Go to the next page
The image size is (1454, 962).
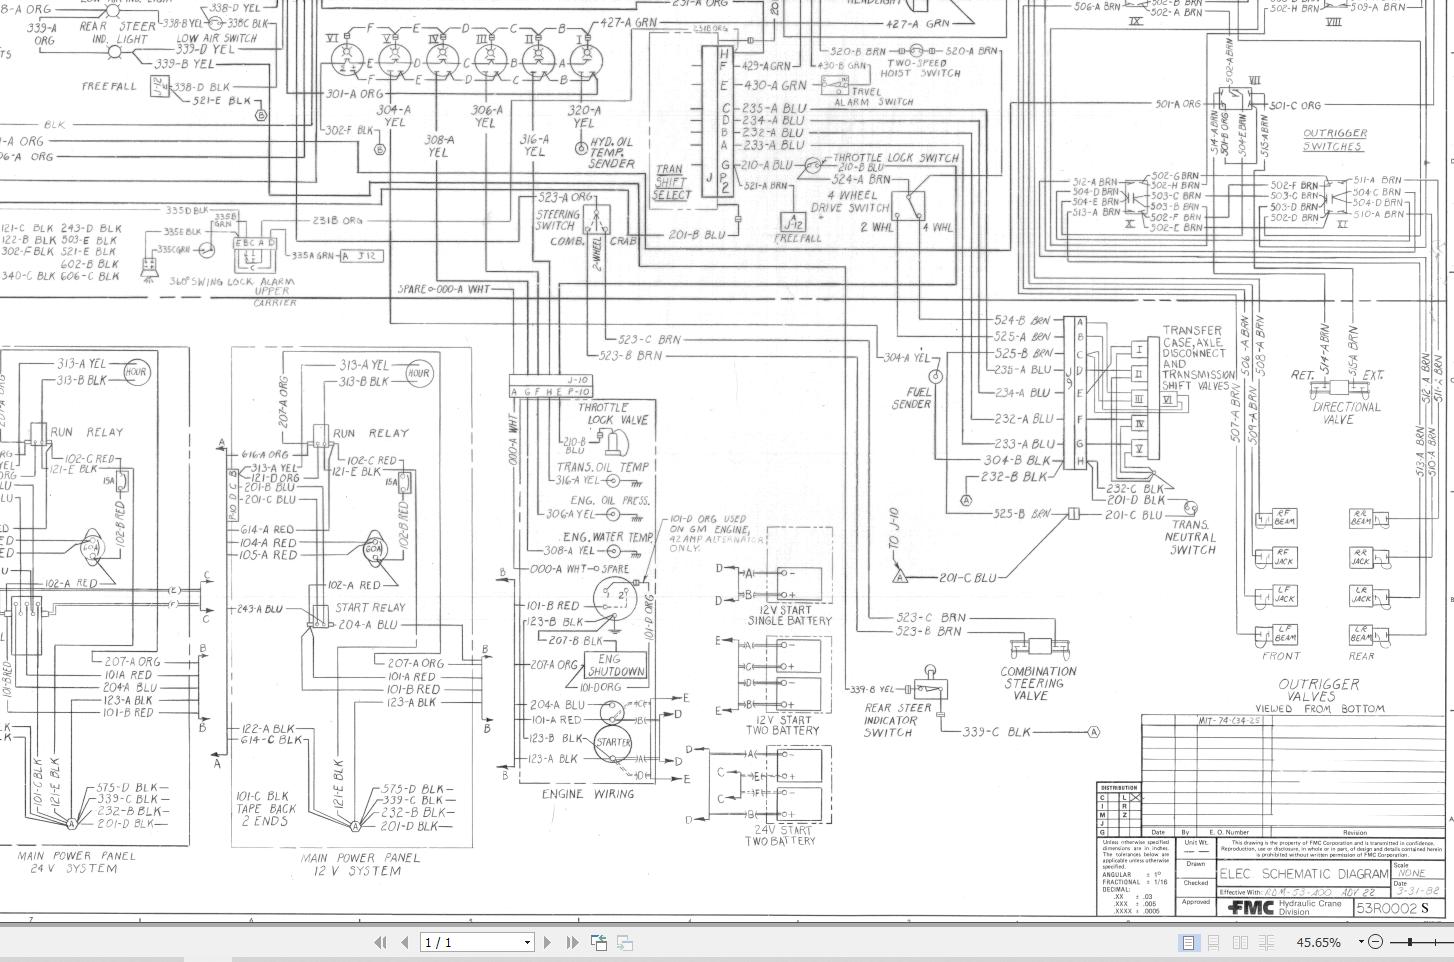click(547, 942)
